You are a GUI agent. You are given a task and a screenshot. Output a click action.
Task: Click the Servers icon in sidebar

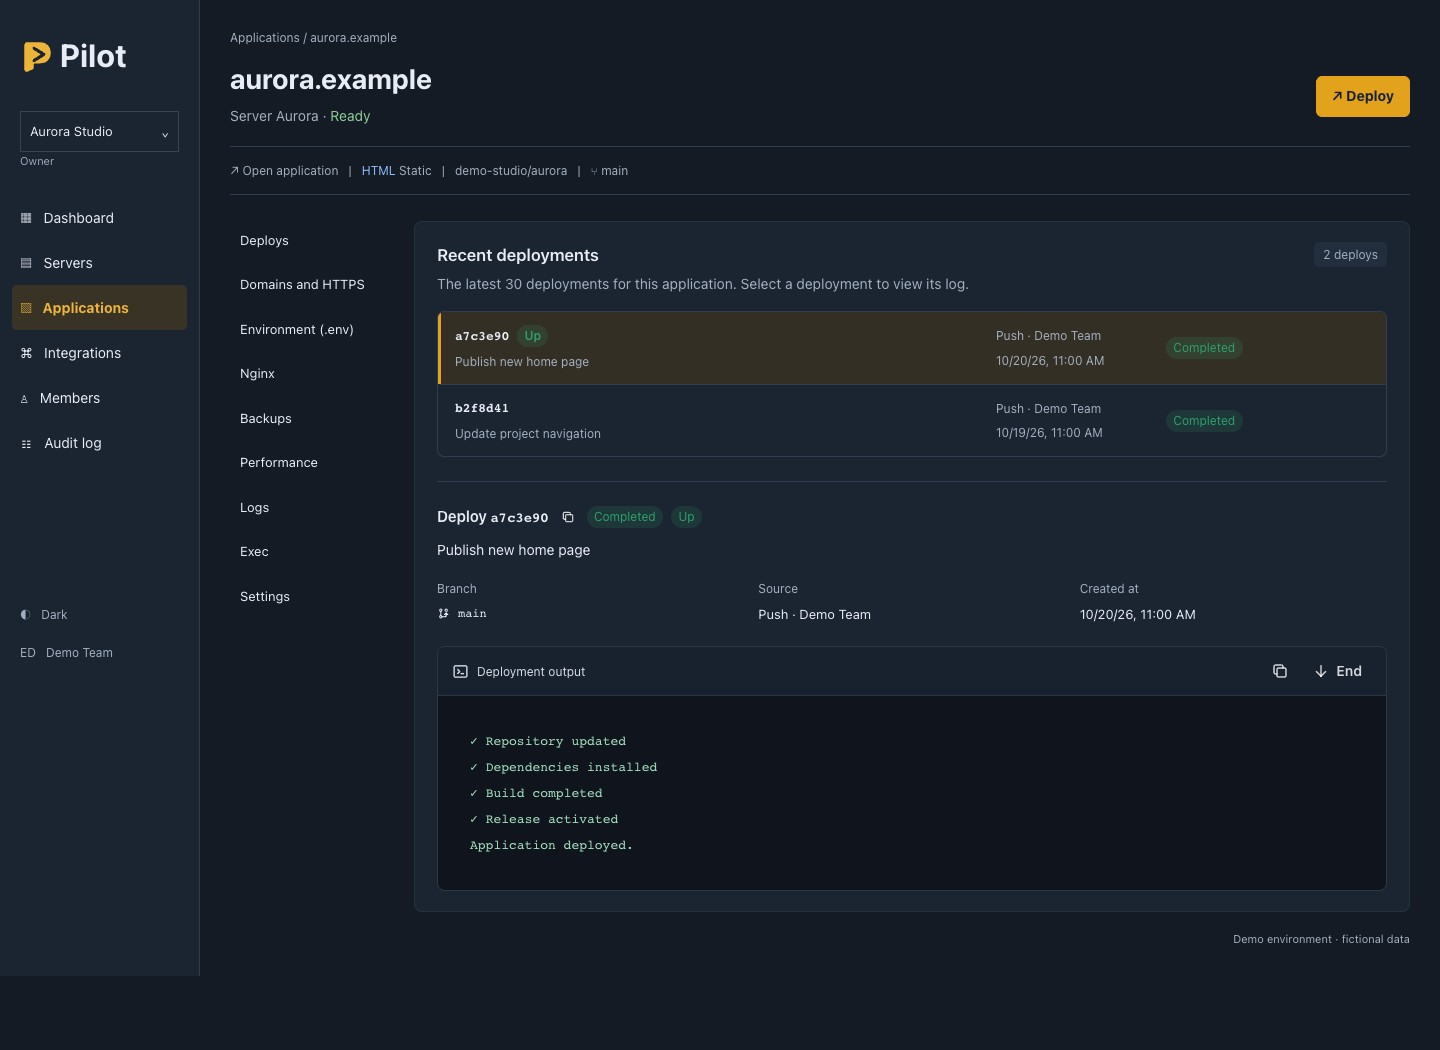coord(26,263)
